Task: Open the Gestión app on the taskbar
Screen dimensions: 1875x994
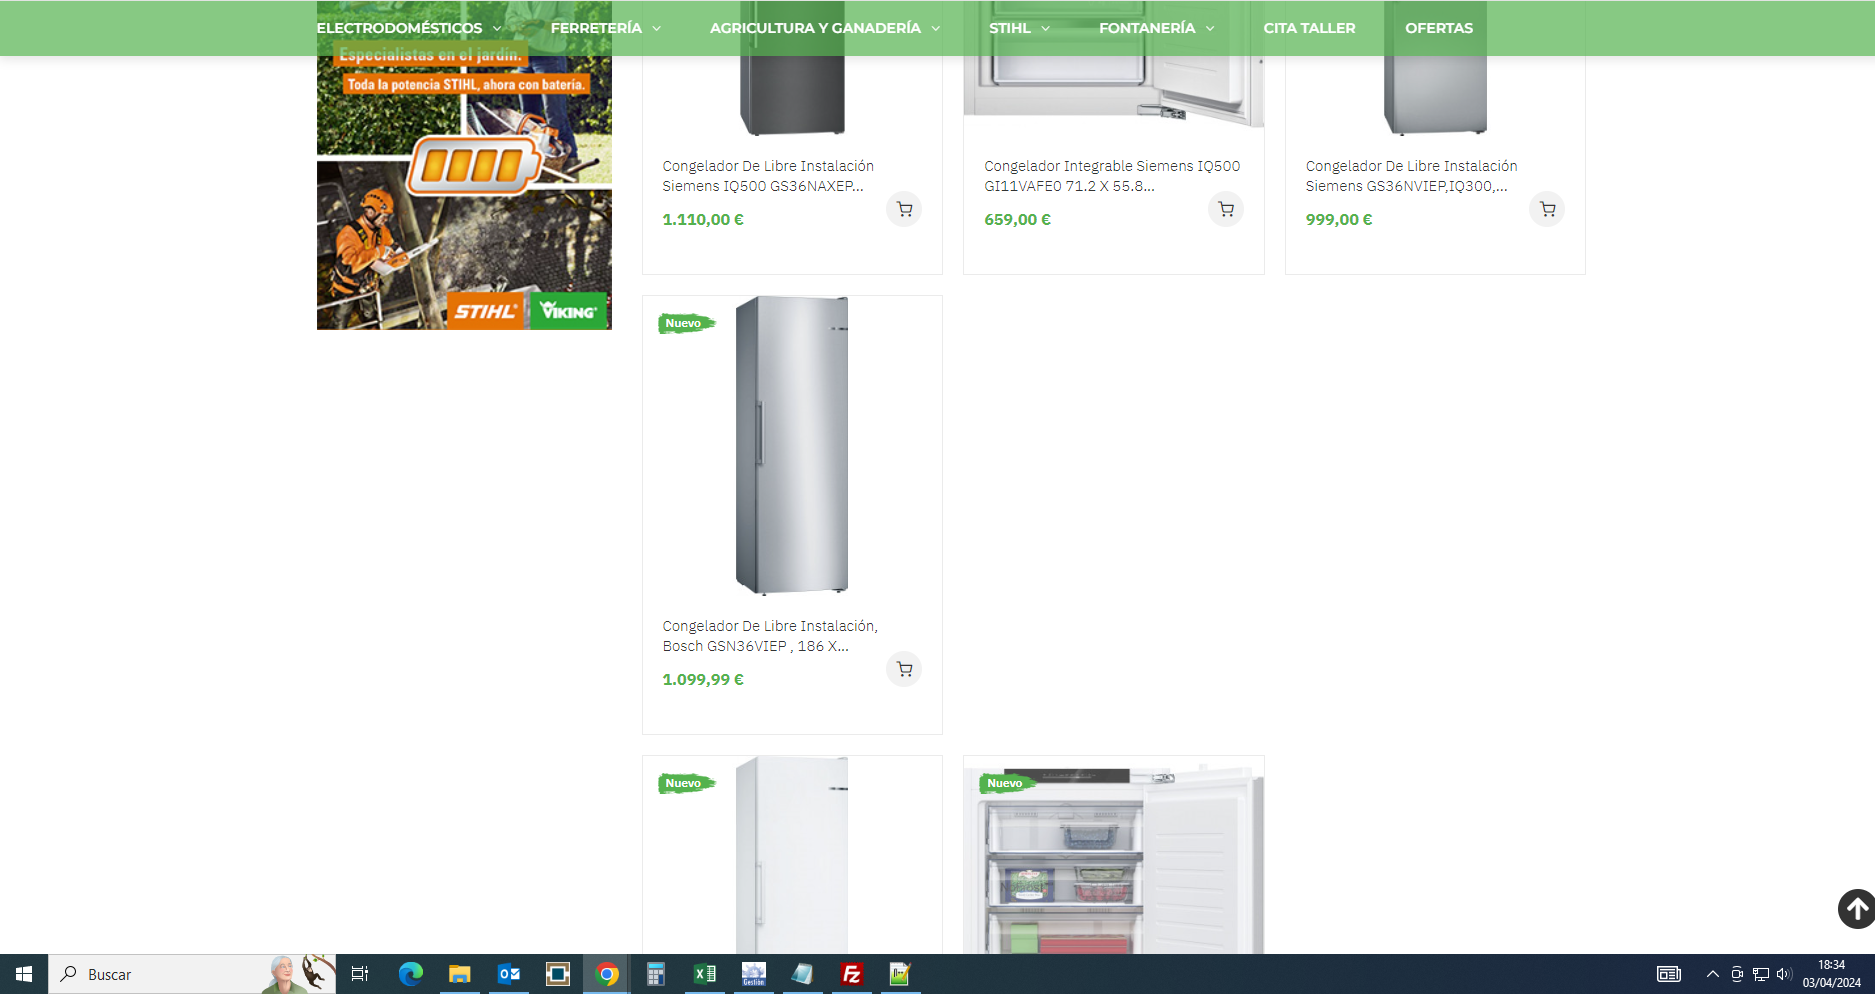Action: tap(753, 974)
